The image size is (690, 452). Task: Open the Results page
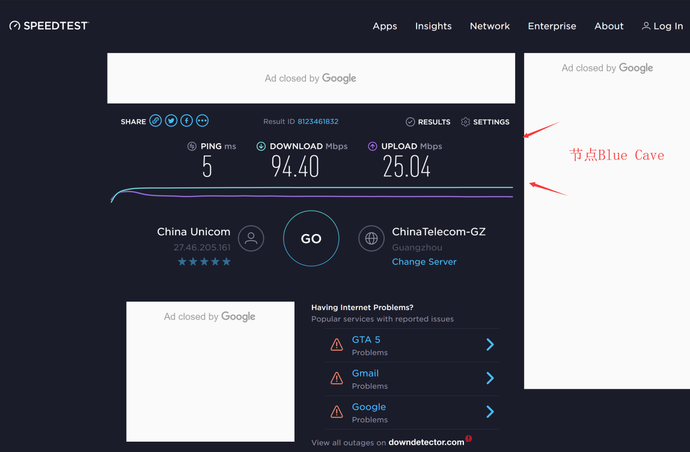pos(428,122)
